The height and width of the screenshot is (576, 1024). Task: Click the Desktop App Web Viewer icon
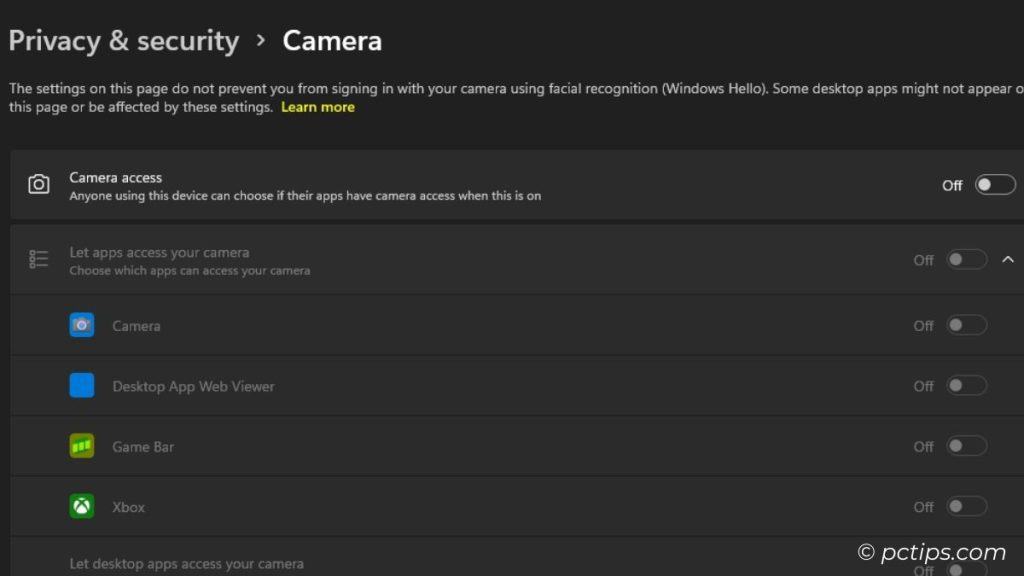82,385
